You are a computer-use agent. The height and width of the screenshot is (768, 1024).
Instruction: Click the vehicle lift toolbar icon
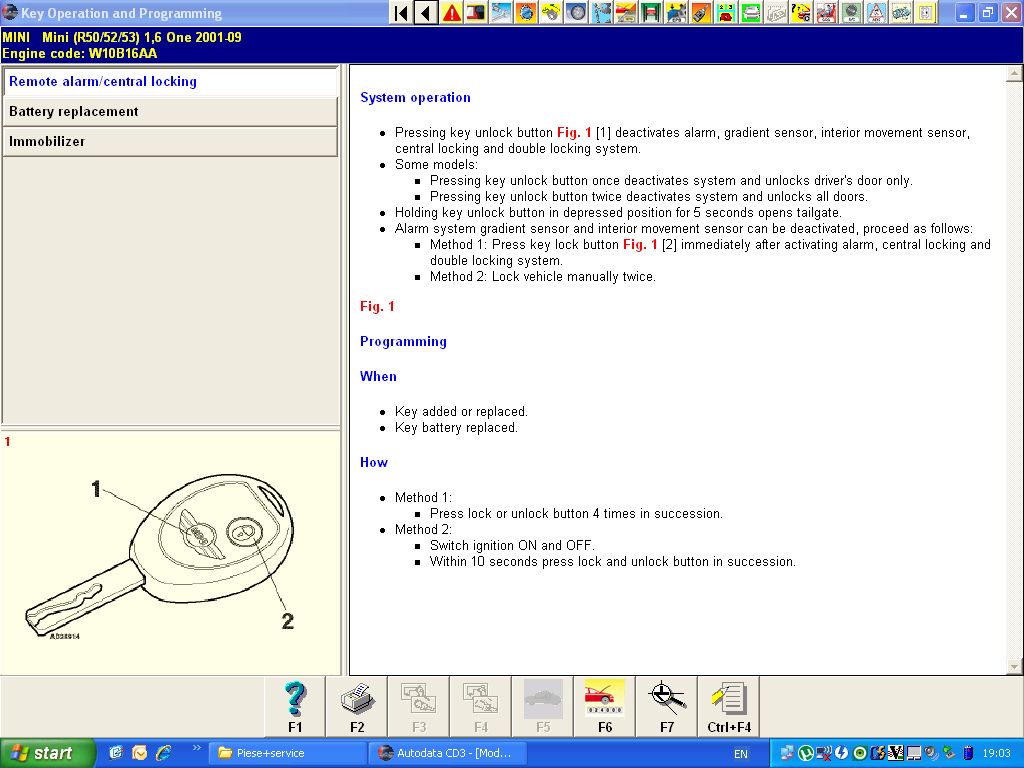point(651,13)
